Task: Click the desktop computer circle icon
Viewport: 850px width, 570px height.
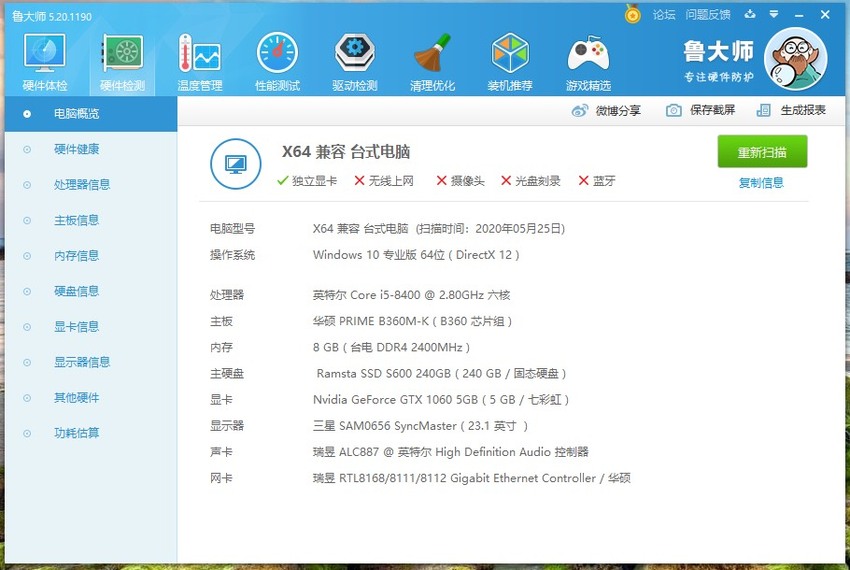Action: click(235, 164)
